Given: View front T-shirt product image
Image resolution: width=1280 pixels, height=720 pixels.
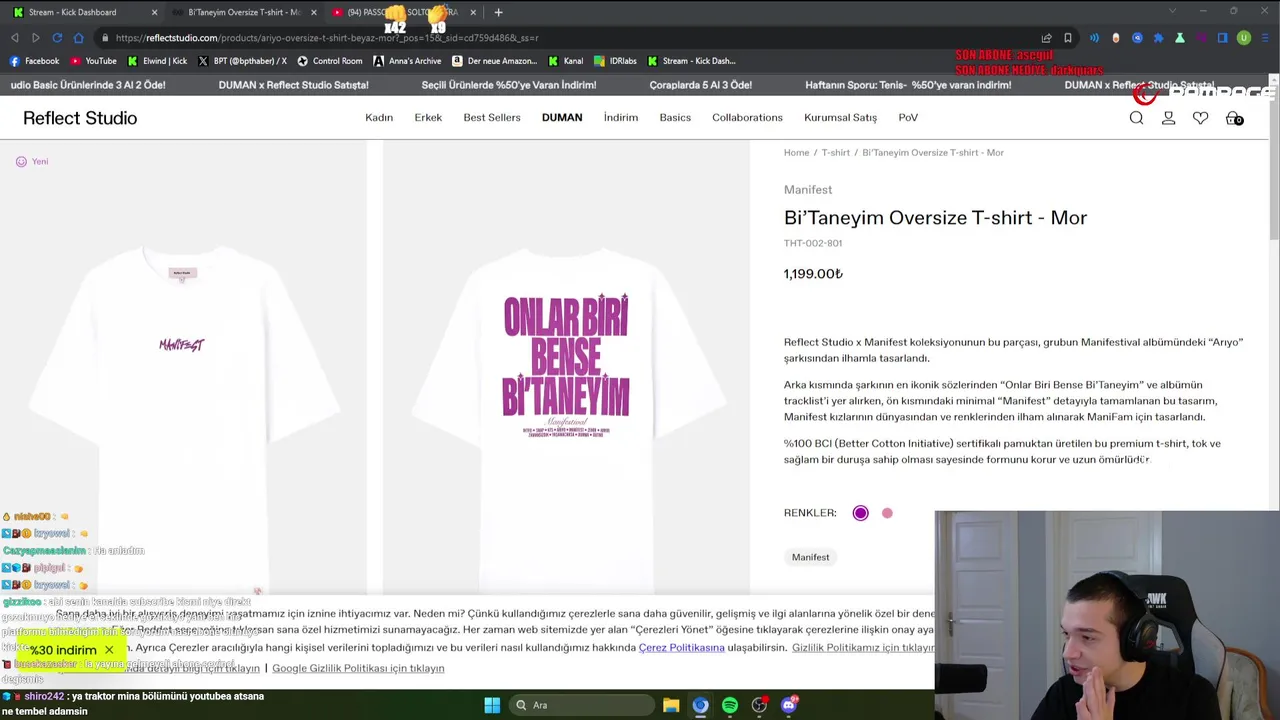Looking at the screenshot, I should click(x=183, y=368).
